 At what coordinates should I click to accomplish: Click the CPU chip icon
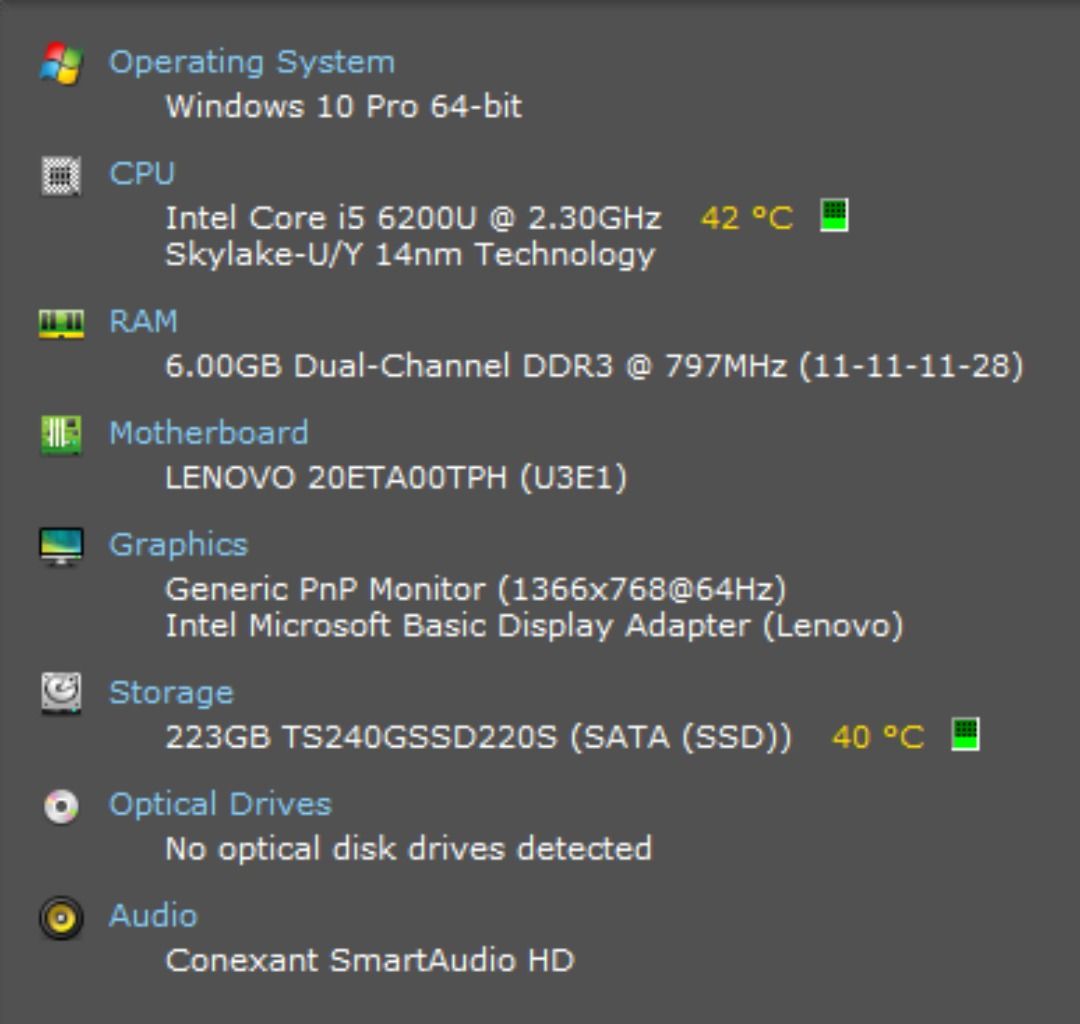tap(60, 174)
